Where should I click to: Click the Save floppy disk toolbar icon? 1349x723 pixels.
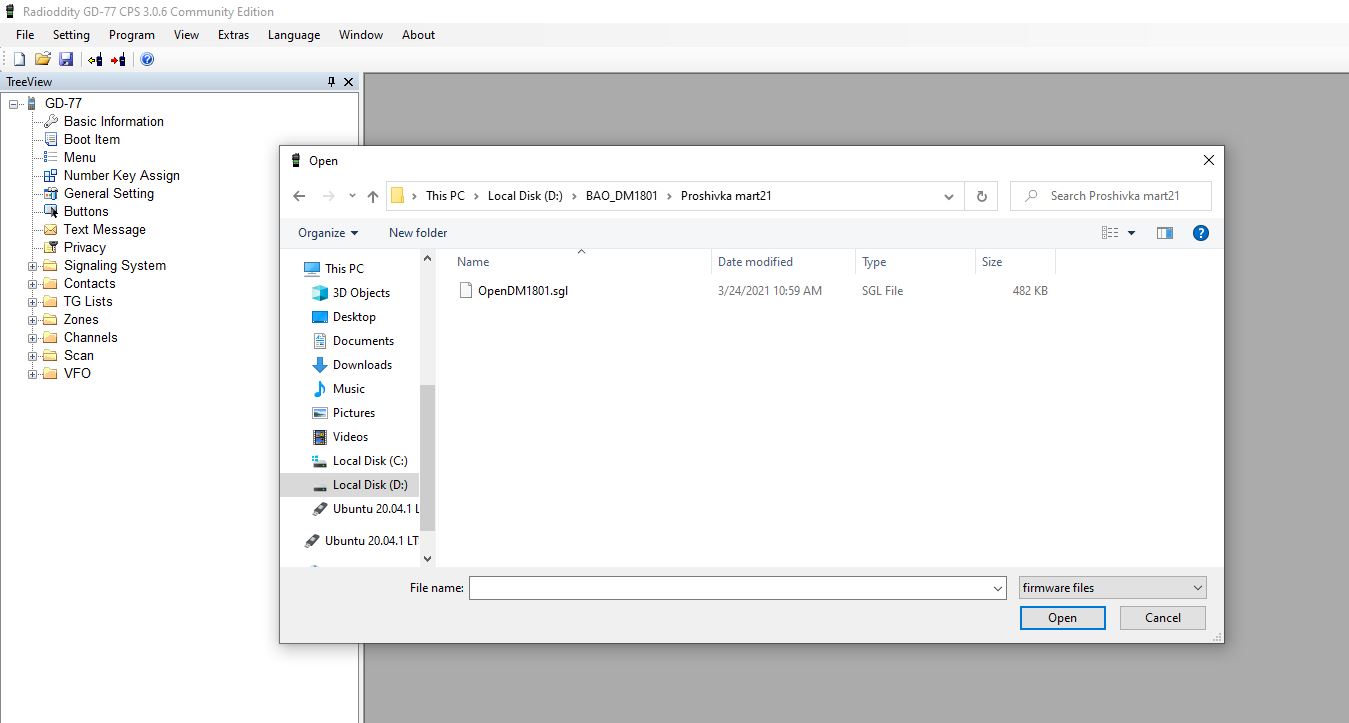66,60
